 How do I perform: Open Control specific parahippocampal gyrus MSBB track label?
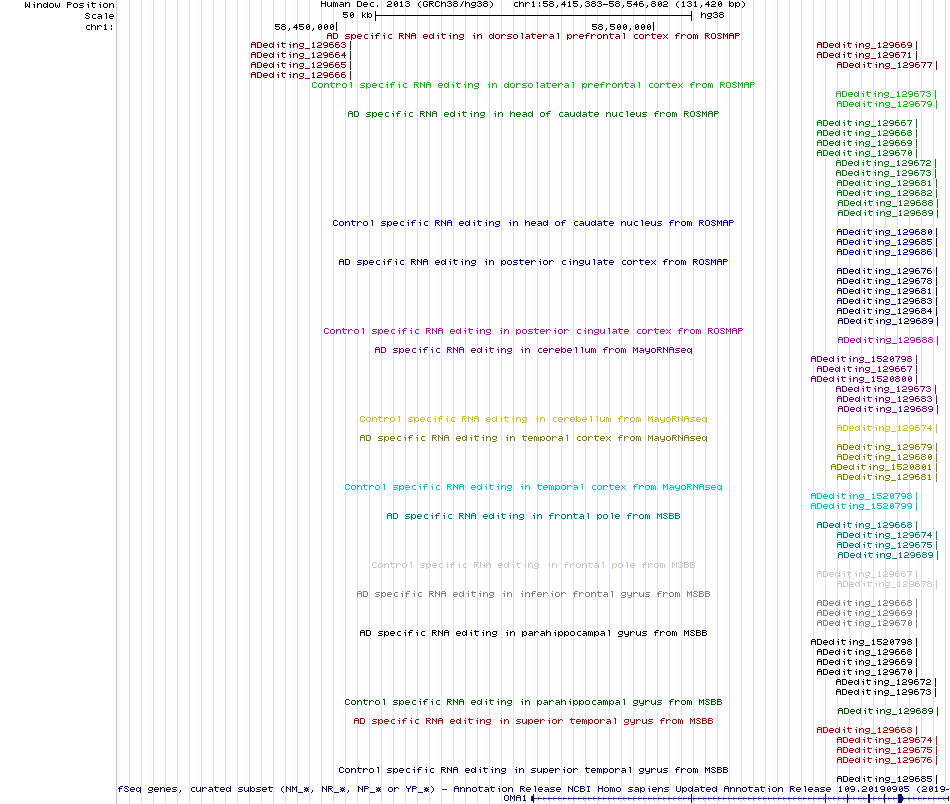pyautogui.click(x=533, y=702)
